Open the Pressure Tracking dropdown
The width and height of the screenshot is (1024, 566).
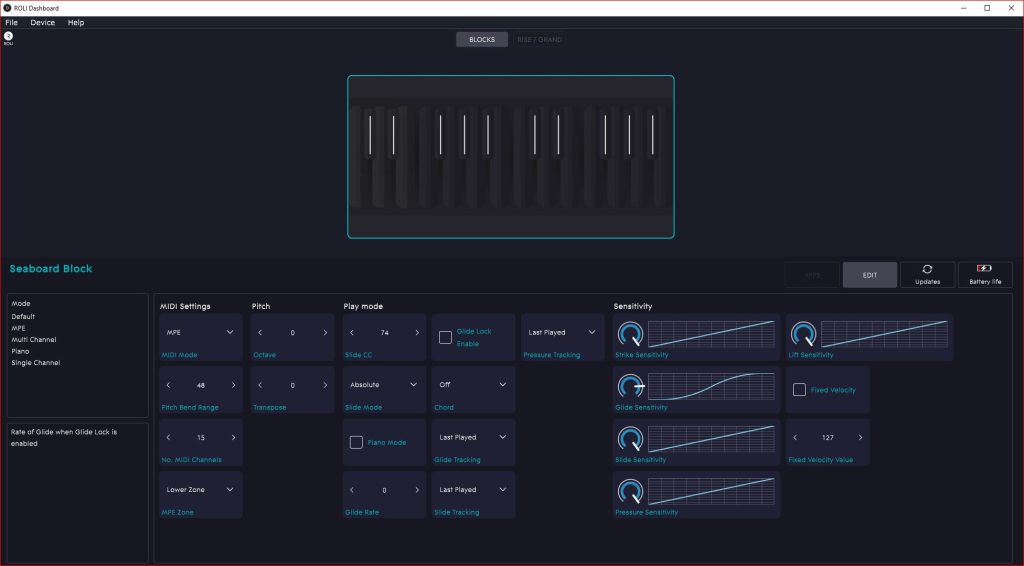[x=562, y=332]
